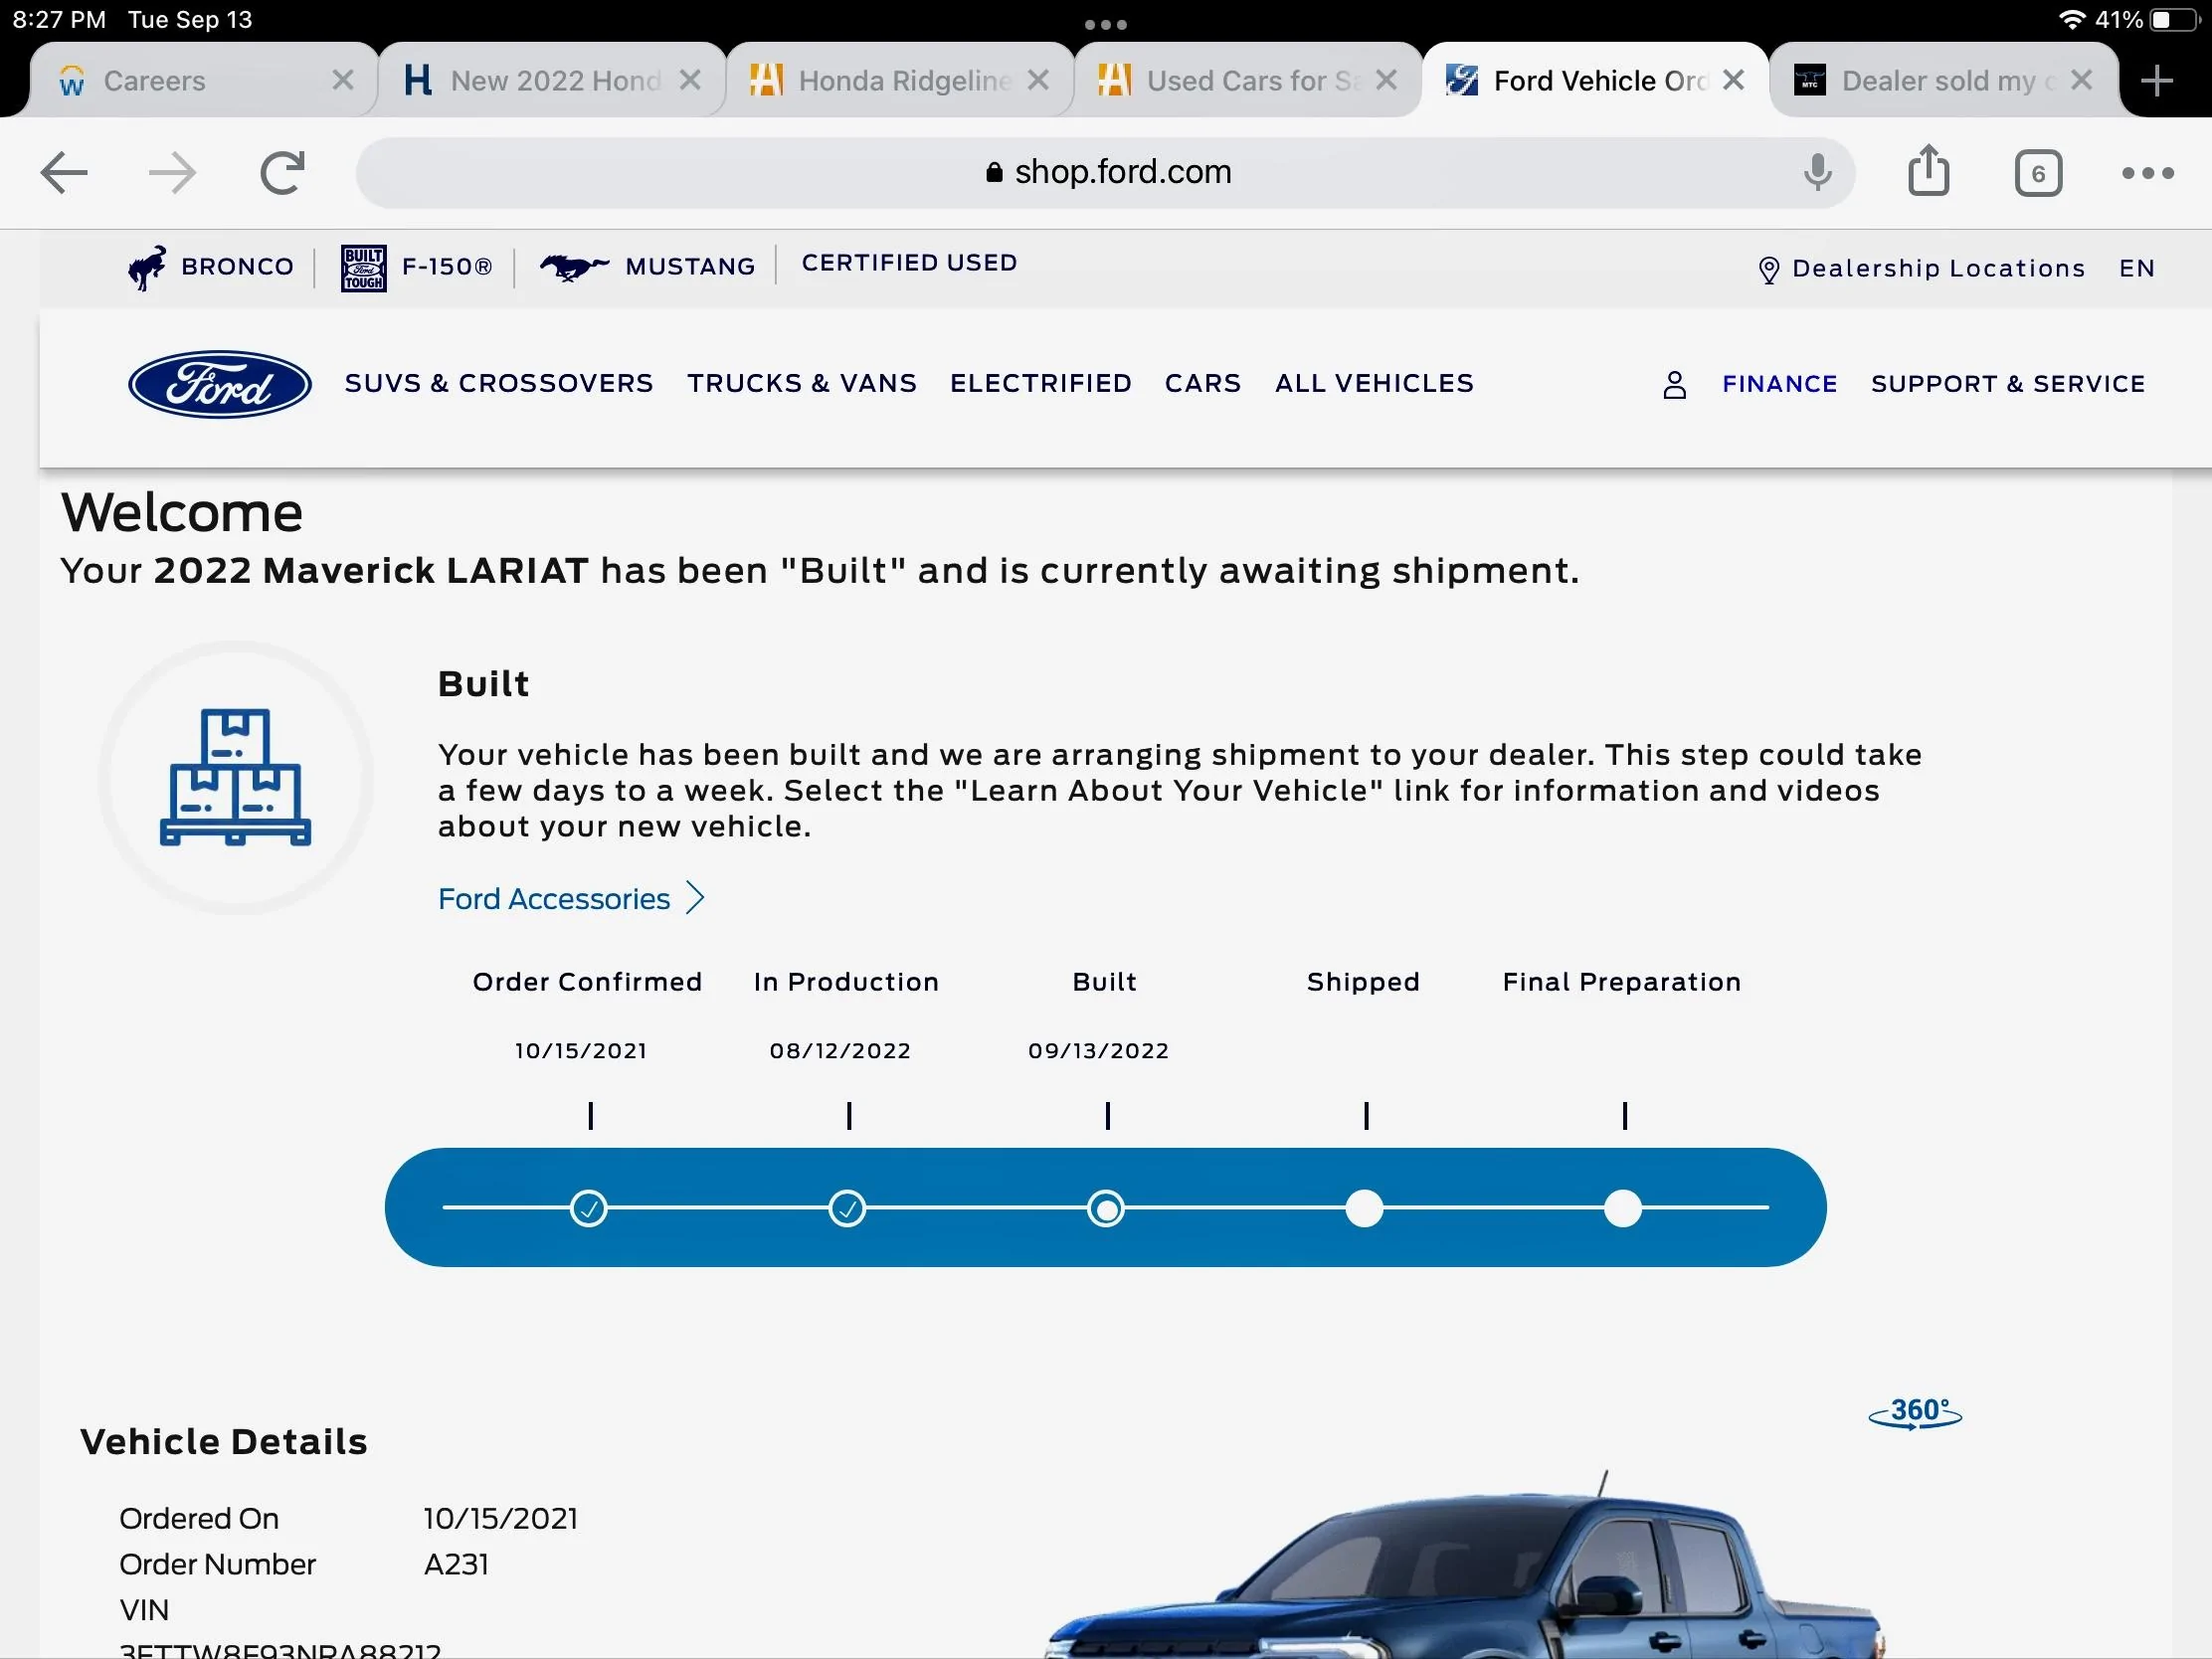
Task: Go to the Bronco page
Action: pos(238,267)
